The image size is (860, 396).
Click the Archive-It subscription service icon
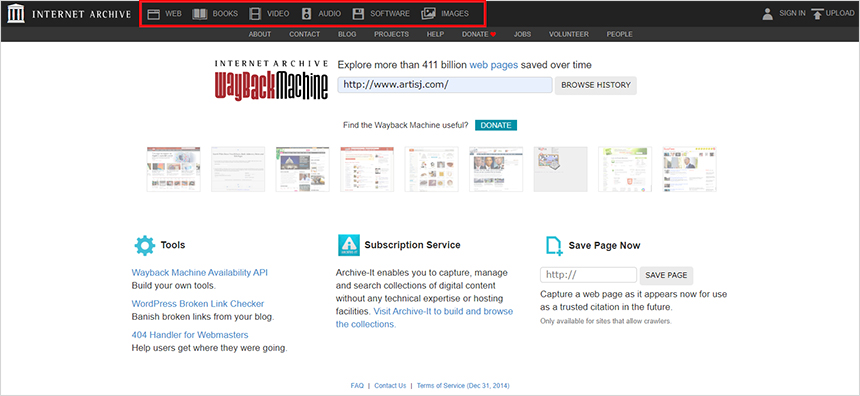click(349, 245)
